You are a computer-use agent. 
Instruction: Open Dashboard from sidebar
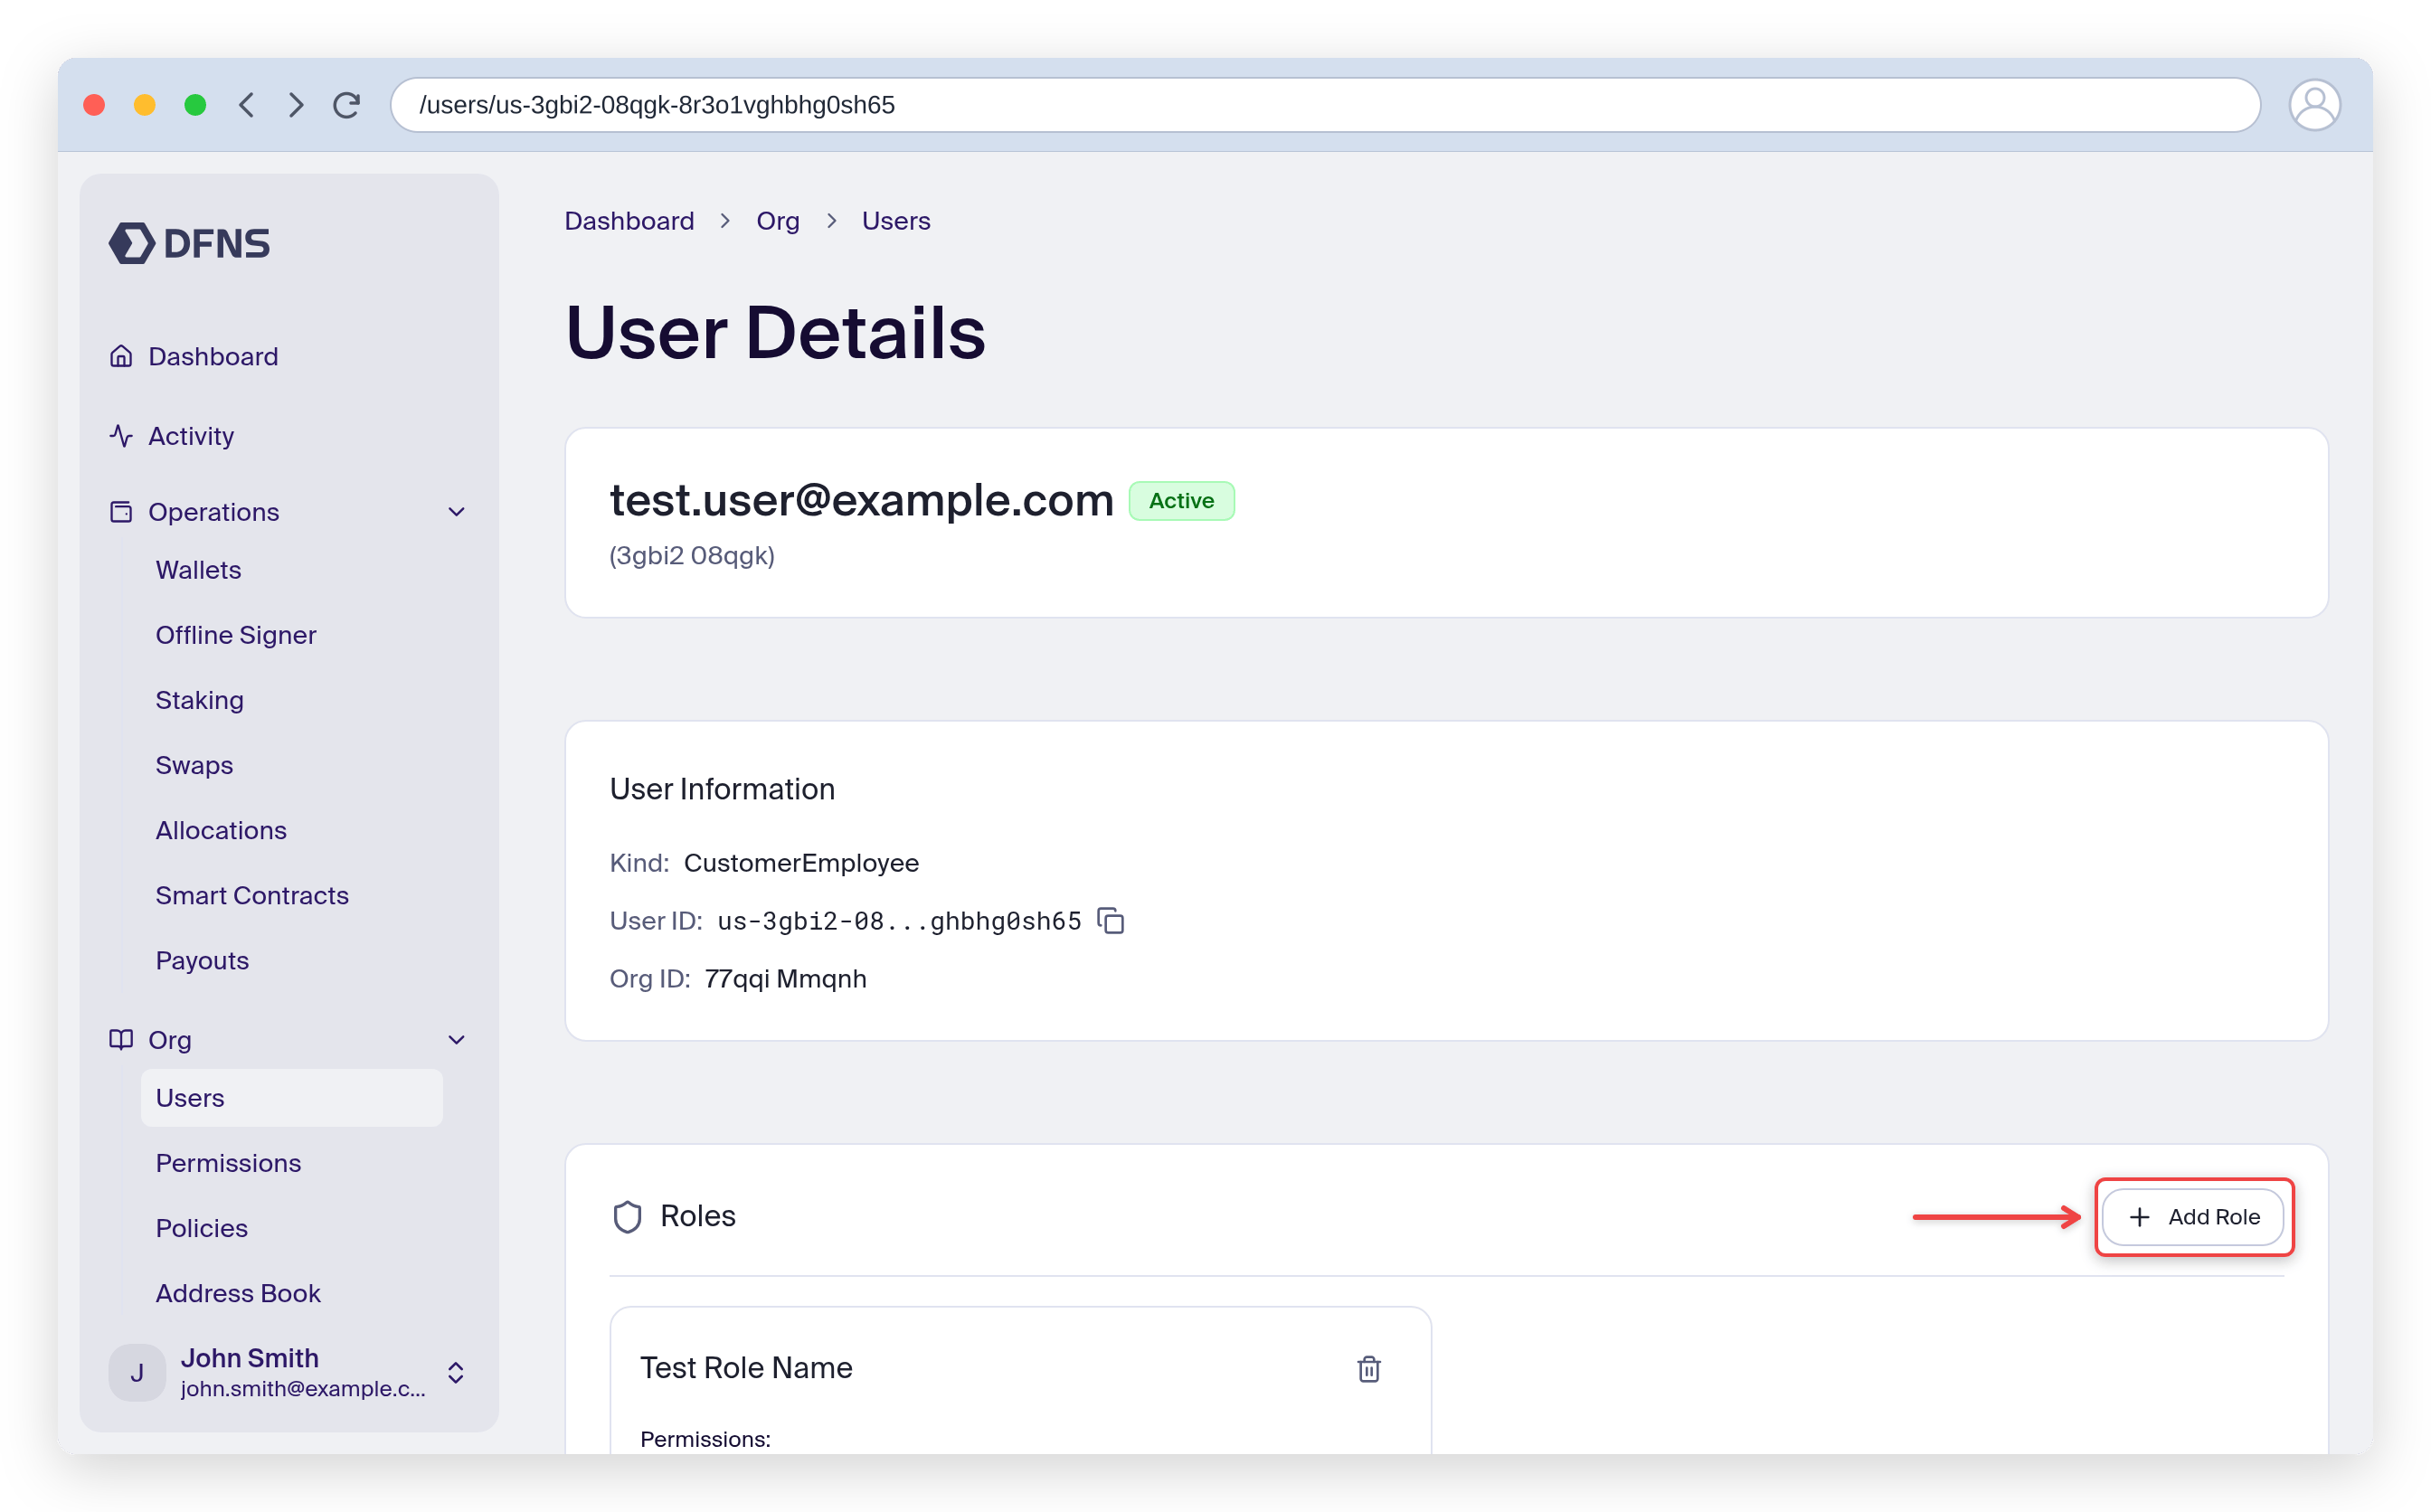pos(213,357)
